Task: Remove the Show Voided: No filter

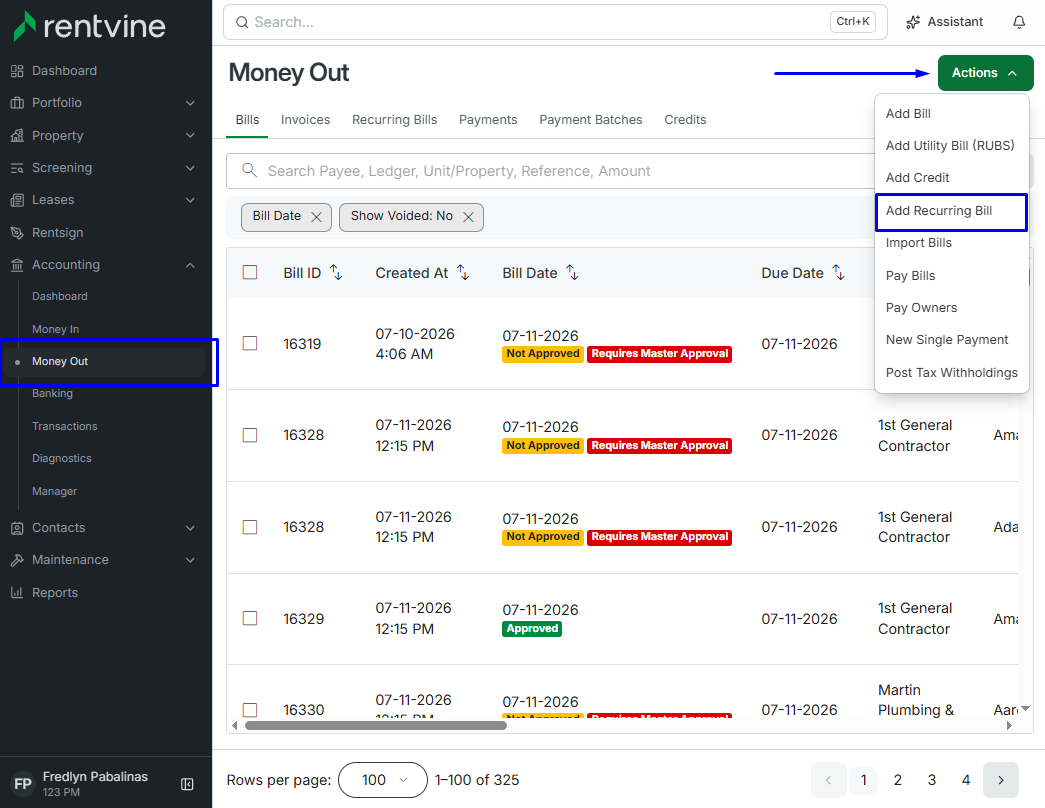Action: point(469,217)
